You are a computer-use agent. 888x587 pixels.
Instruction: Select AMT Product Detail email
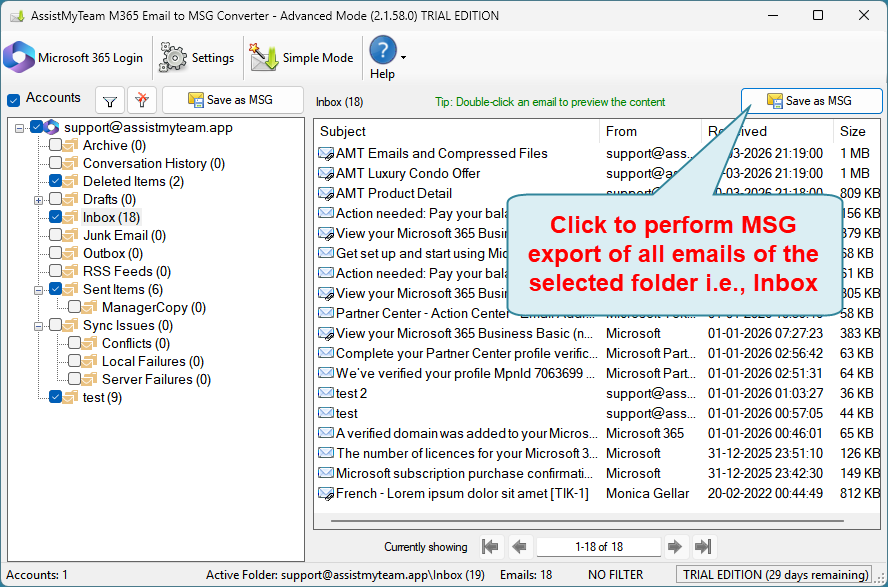394,194
